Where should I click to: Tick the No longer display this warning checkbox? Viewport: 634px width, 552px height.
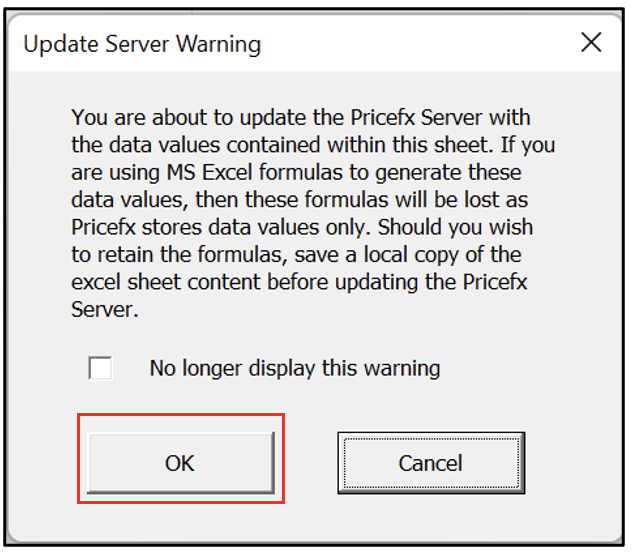(x=101, y=368)
